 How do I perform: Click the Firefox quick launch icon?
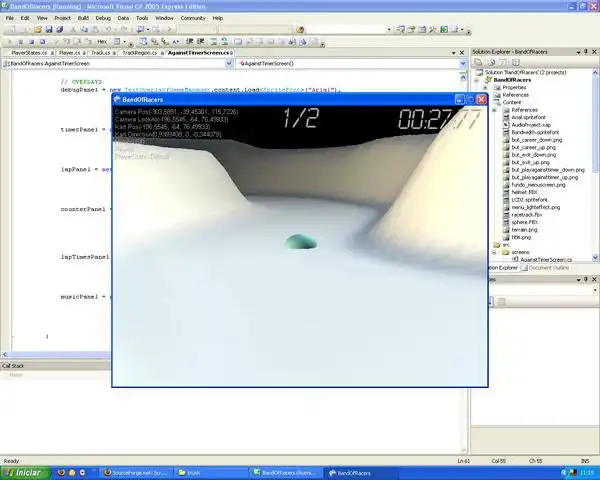tap(61, 473)
